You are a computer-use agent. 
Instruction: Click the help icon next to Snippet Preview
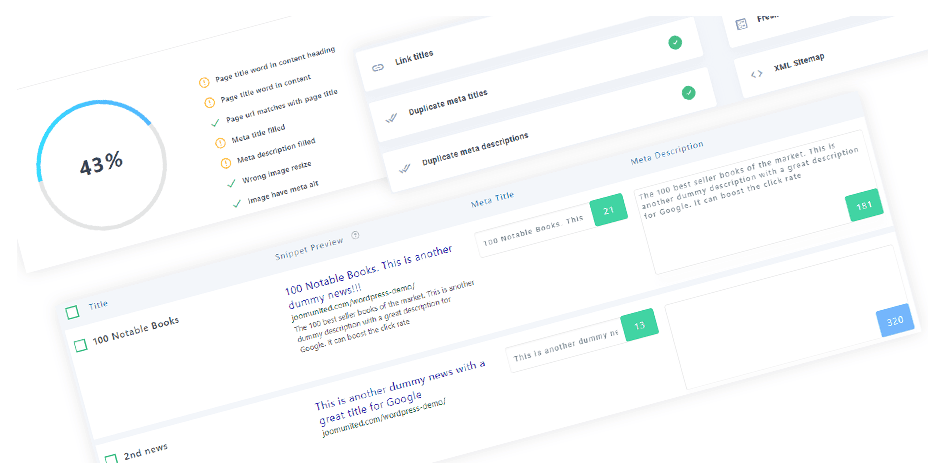355,235
